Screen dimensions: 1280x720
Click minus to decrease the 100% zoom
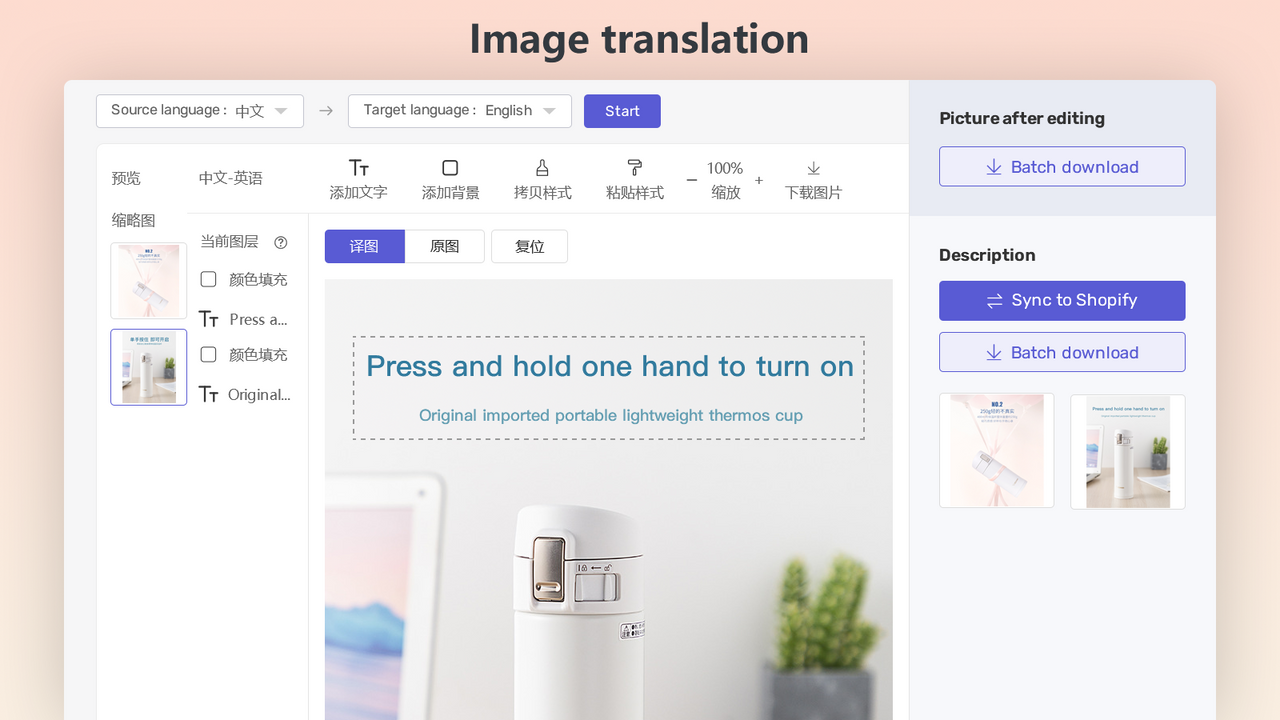691,181
